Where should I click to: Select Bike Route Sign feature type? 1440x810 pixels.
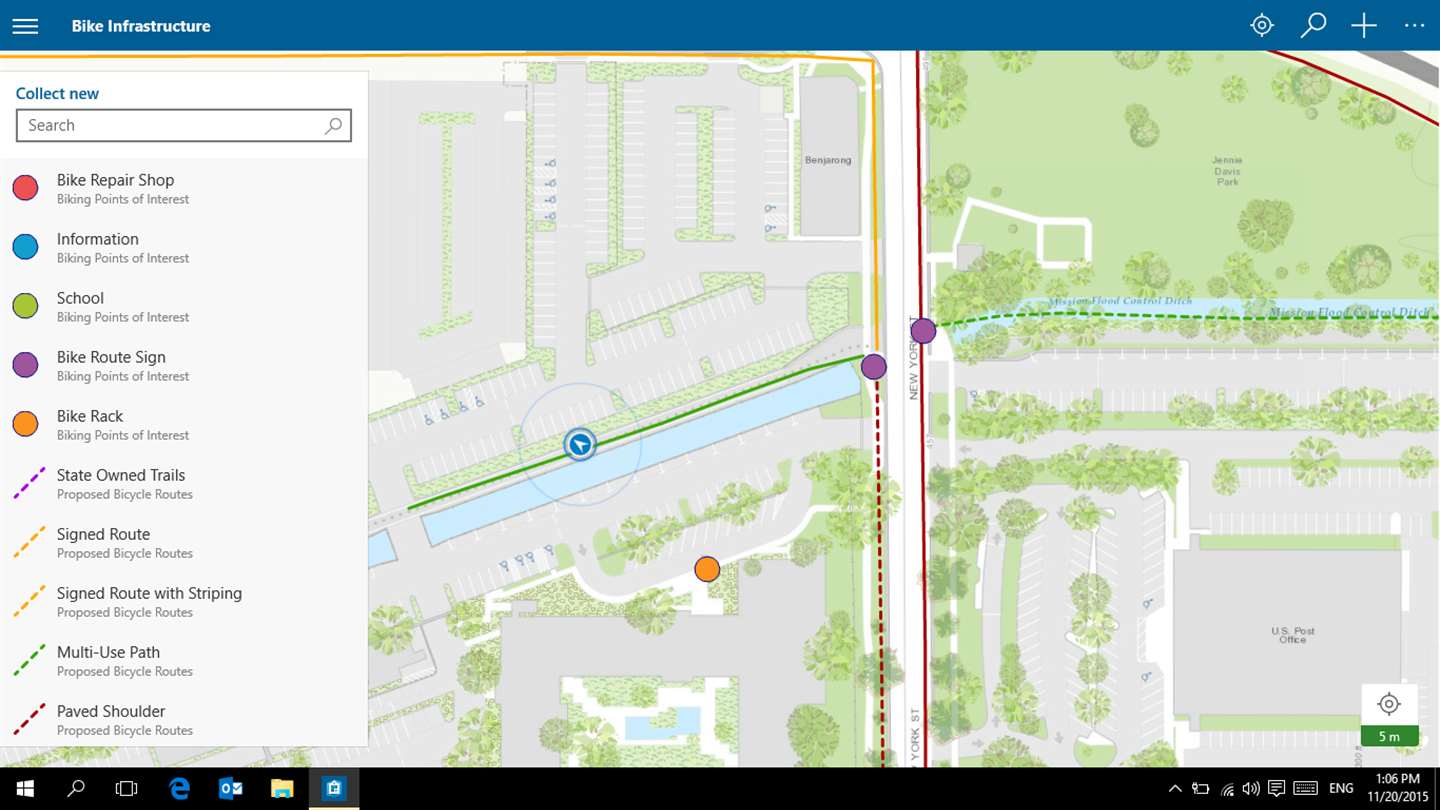184,365
